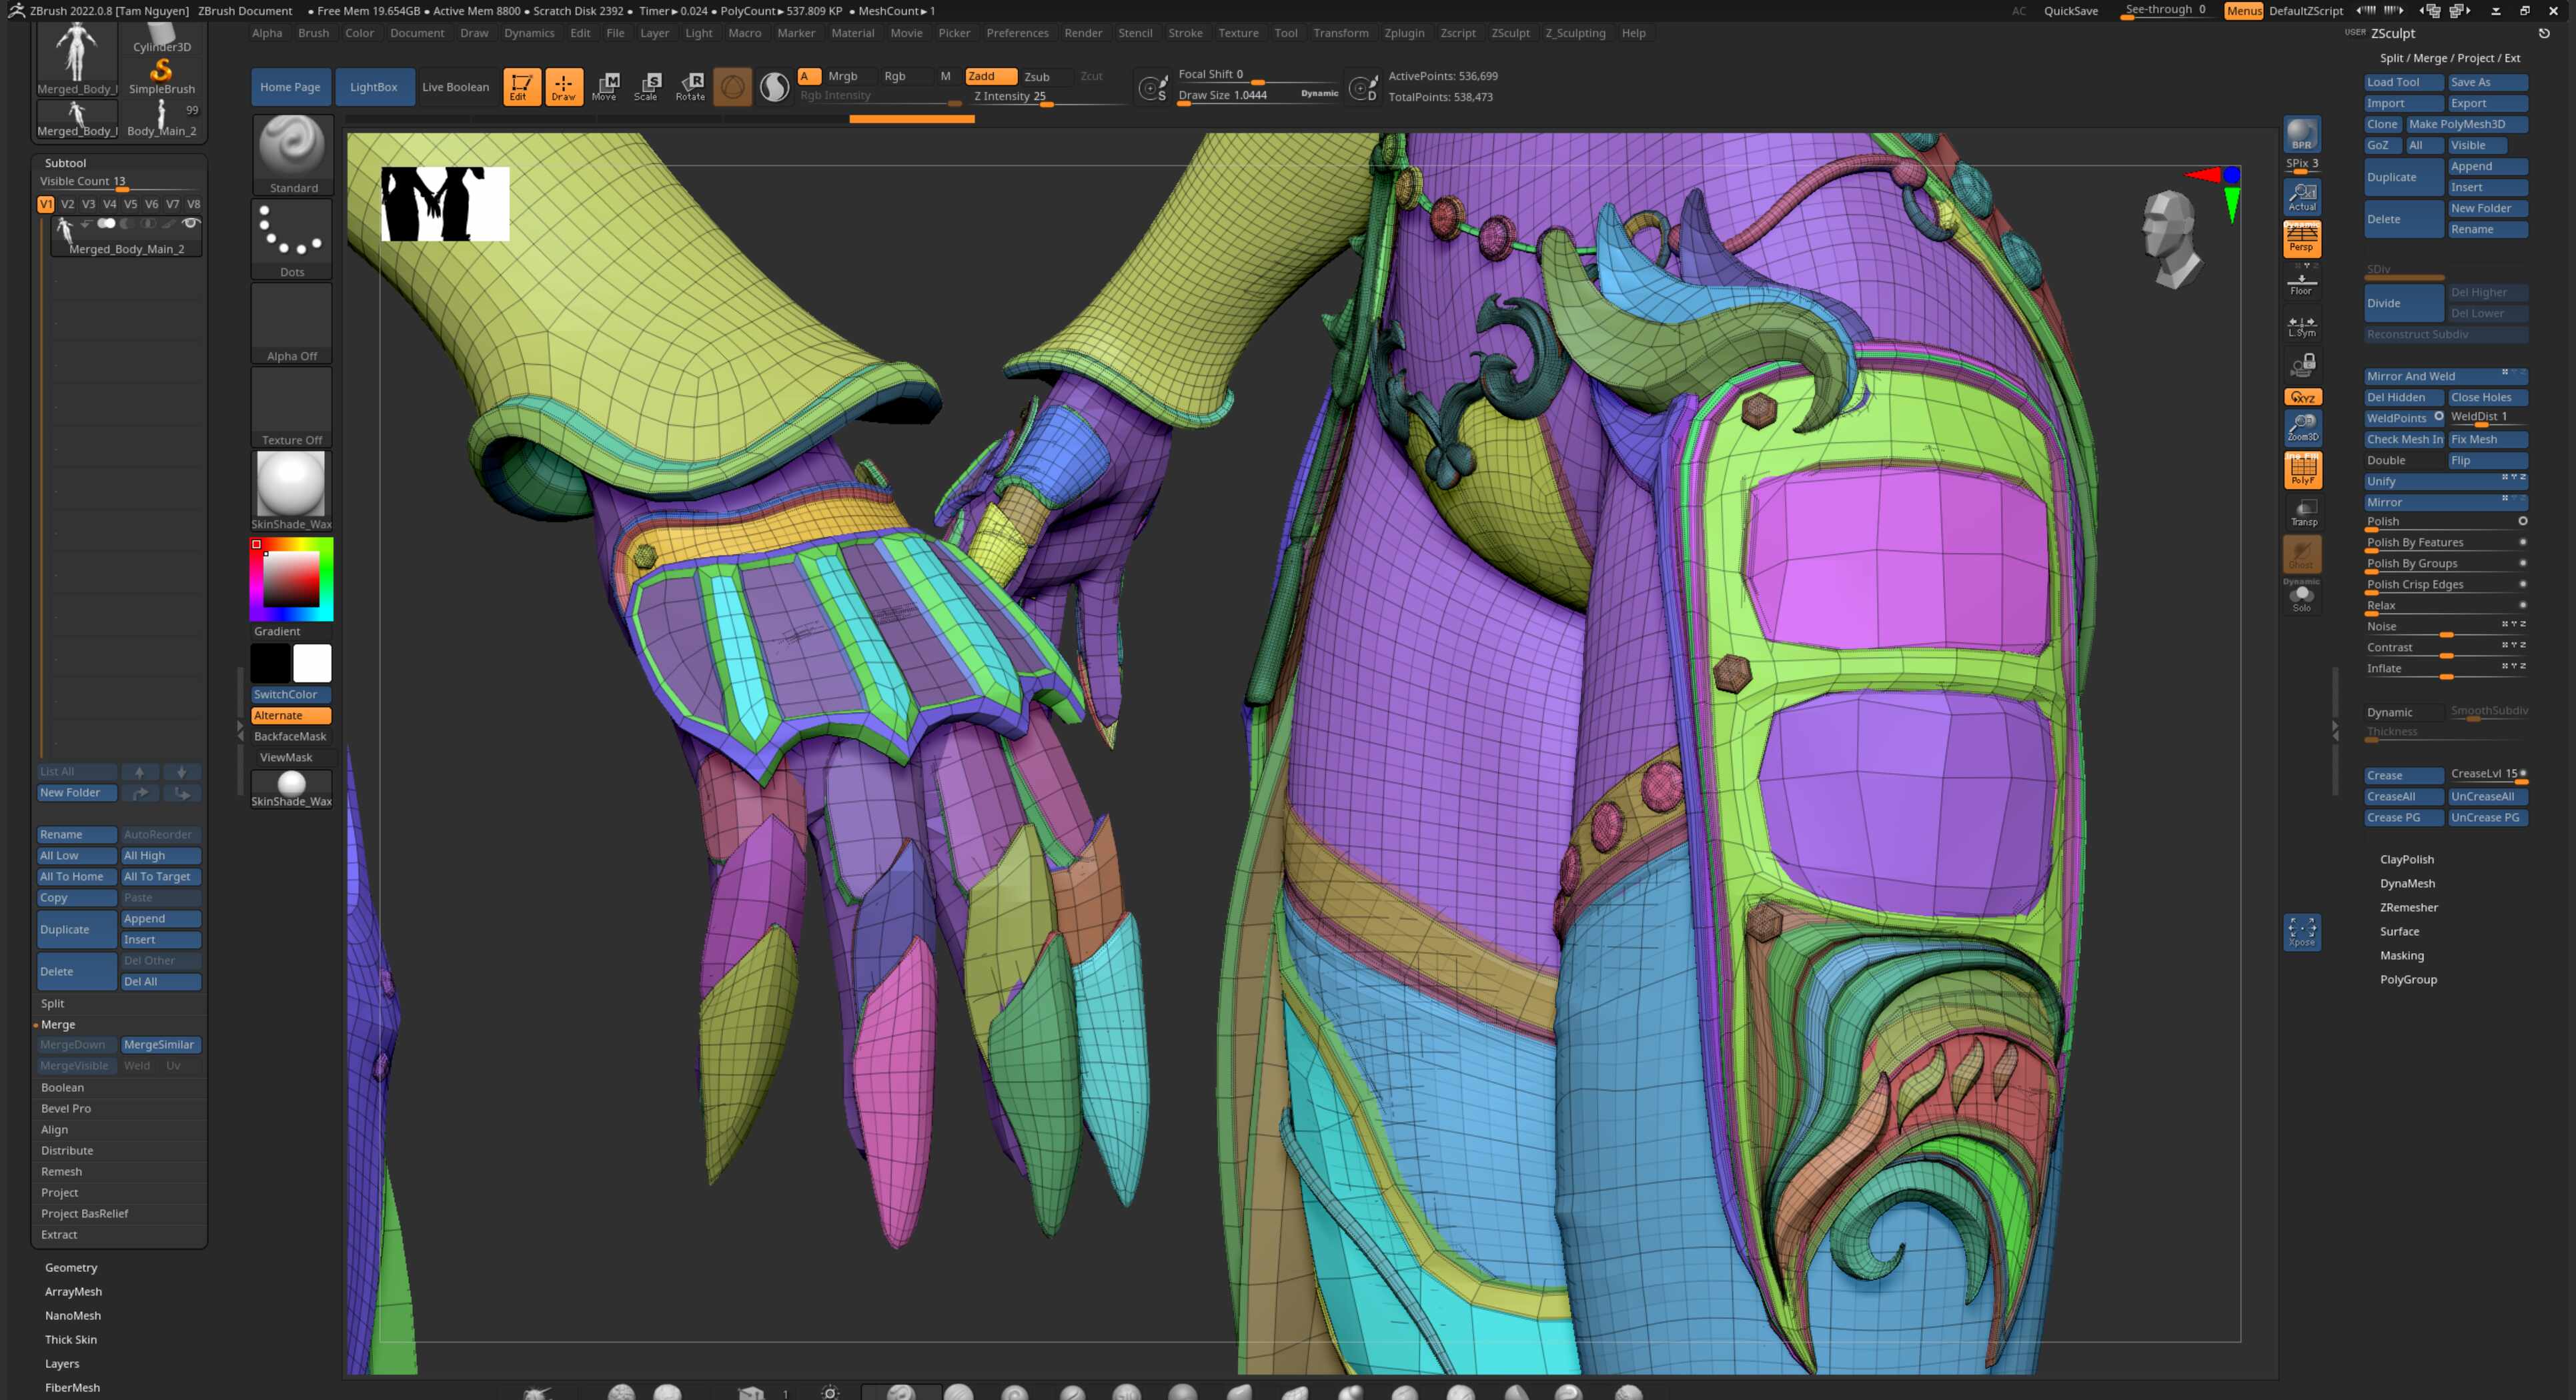Expand the Geometry palette section
This screenshot has height=1400, width=2576.
[71, 1267]
